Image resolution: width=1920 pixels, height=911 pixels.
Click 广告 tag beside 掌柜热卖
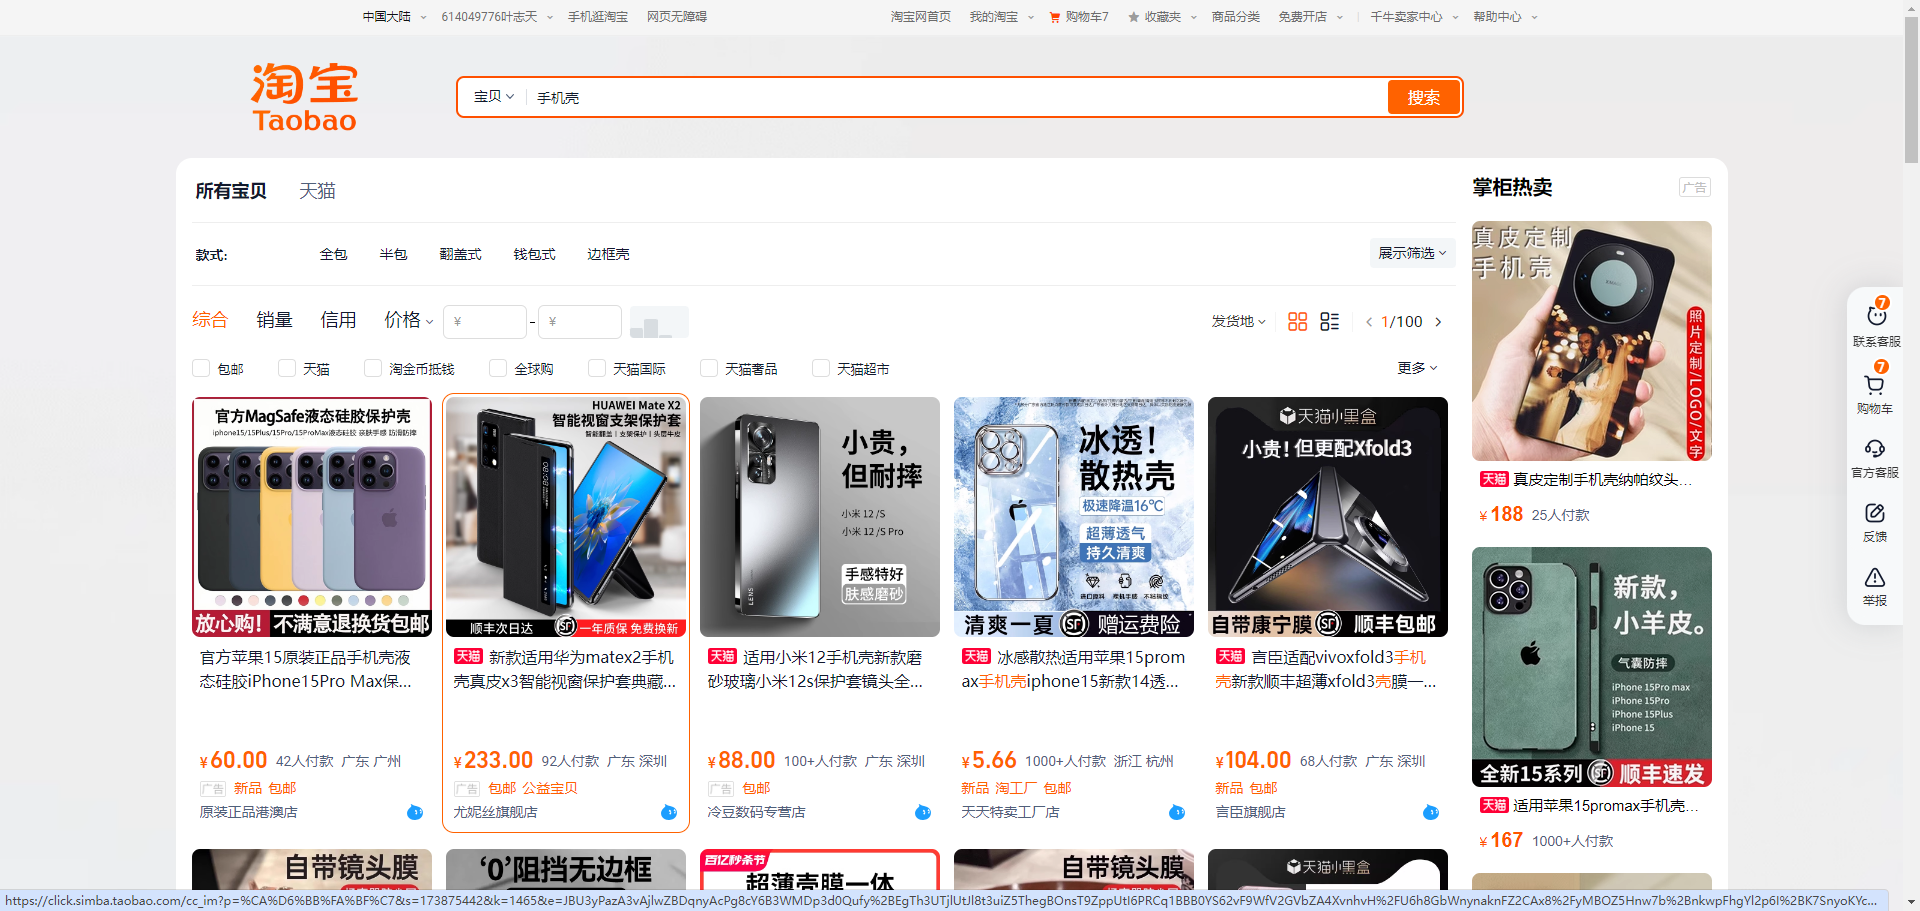(x=1694, y=187)
